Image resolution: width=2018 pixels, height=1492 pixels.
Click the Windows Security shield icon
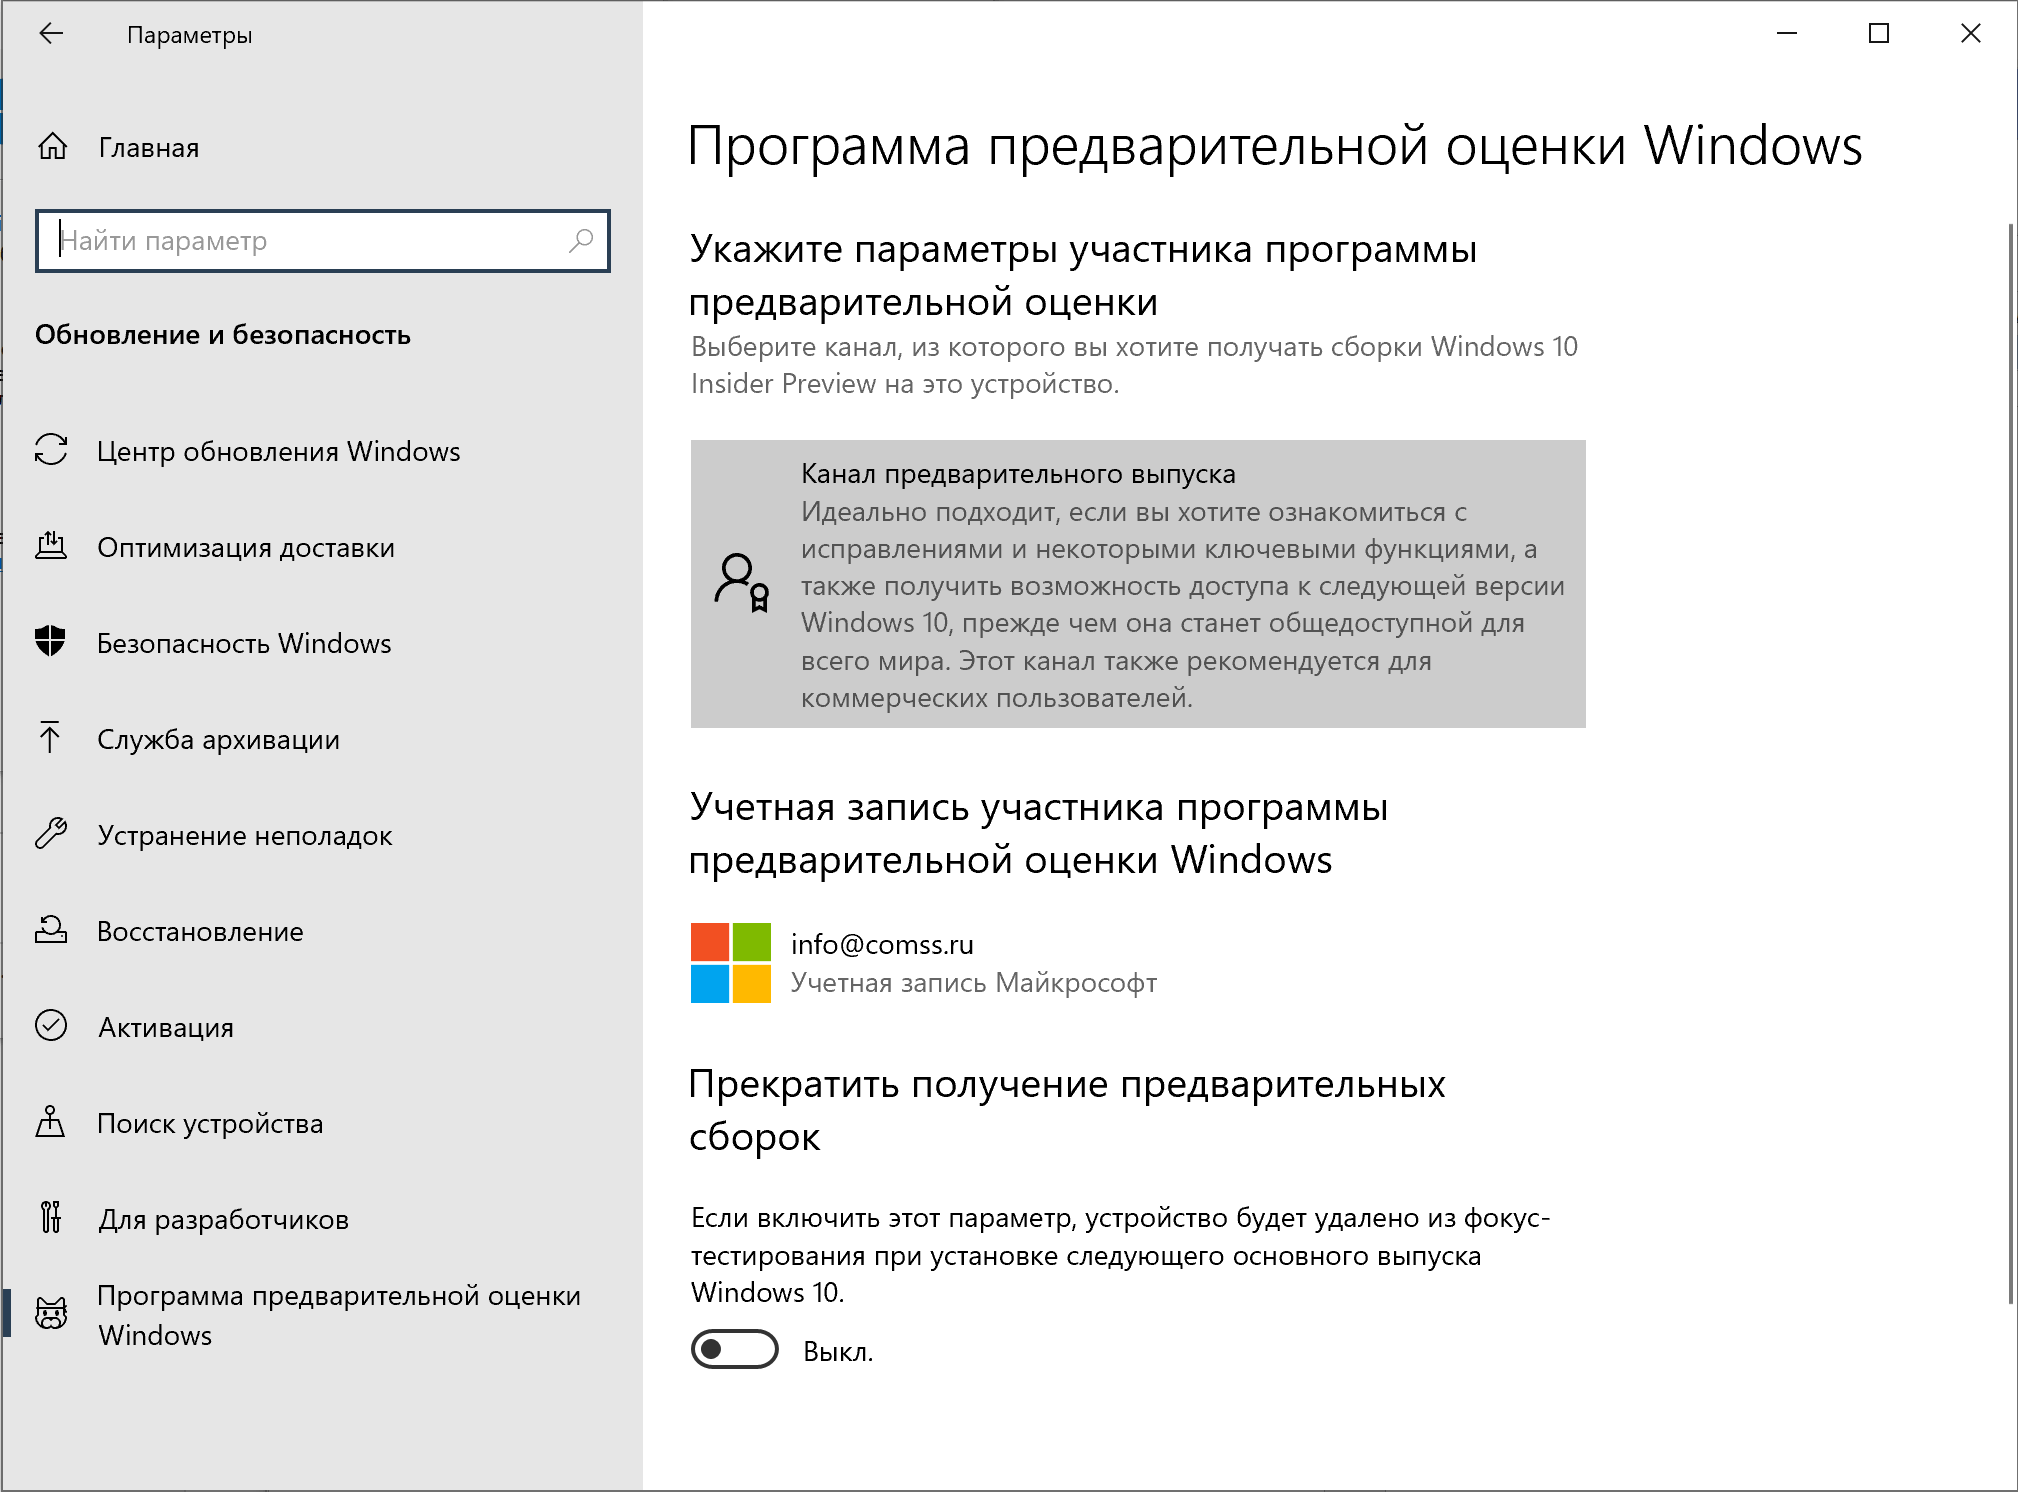click(51, 642)
